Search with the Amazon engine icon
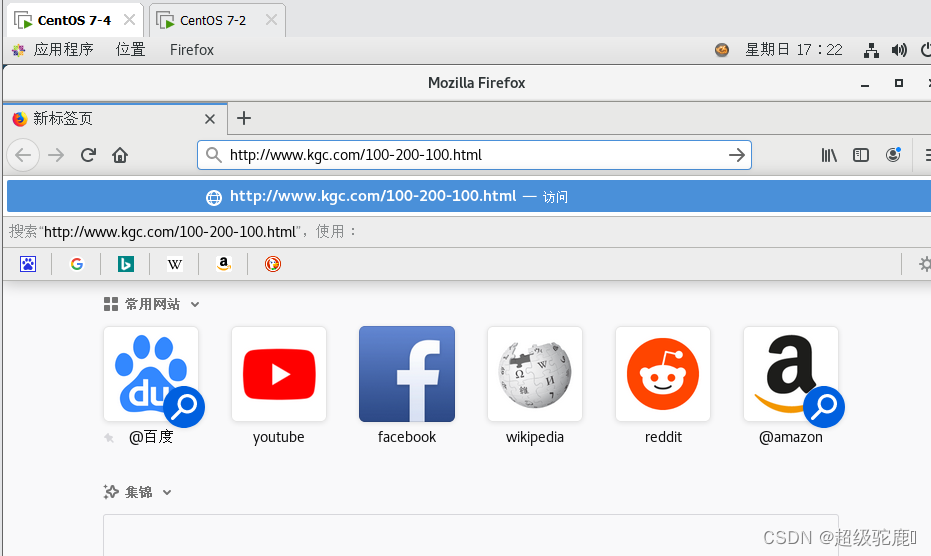 (x=223, y=264)
